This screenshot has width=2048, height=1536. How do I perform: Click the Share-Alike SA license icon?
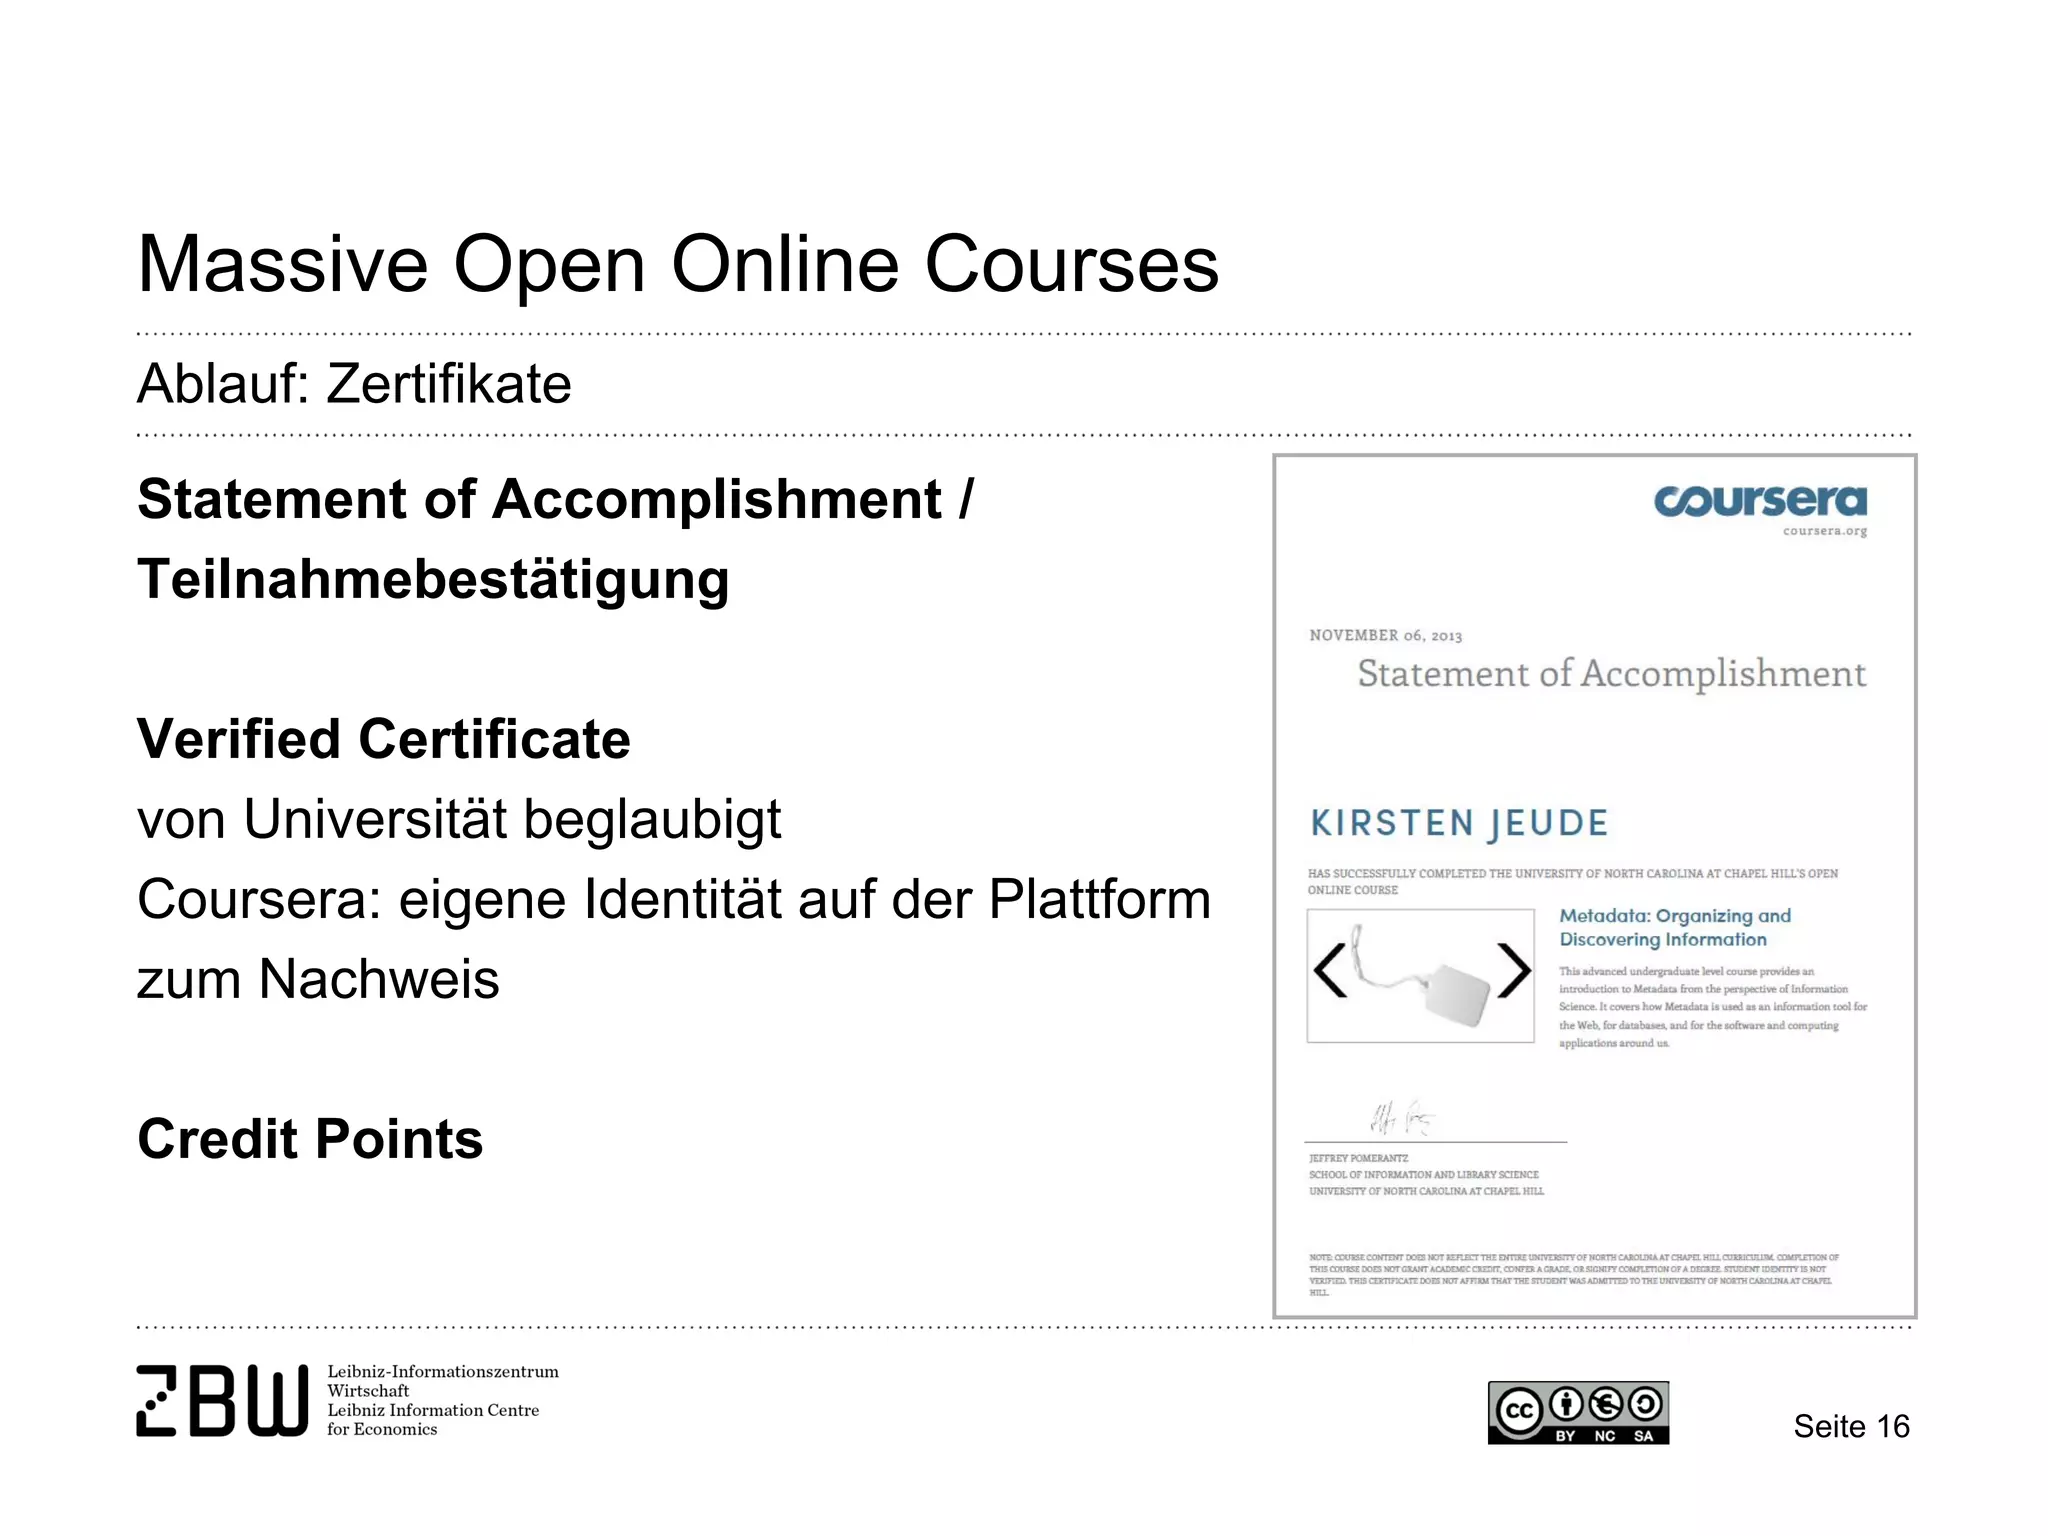pyautogui.click(x=1645, y=1405)
